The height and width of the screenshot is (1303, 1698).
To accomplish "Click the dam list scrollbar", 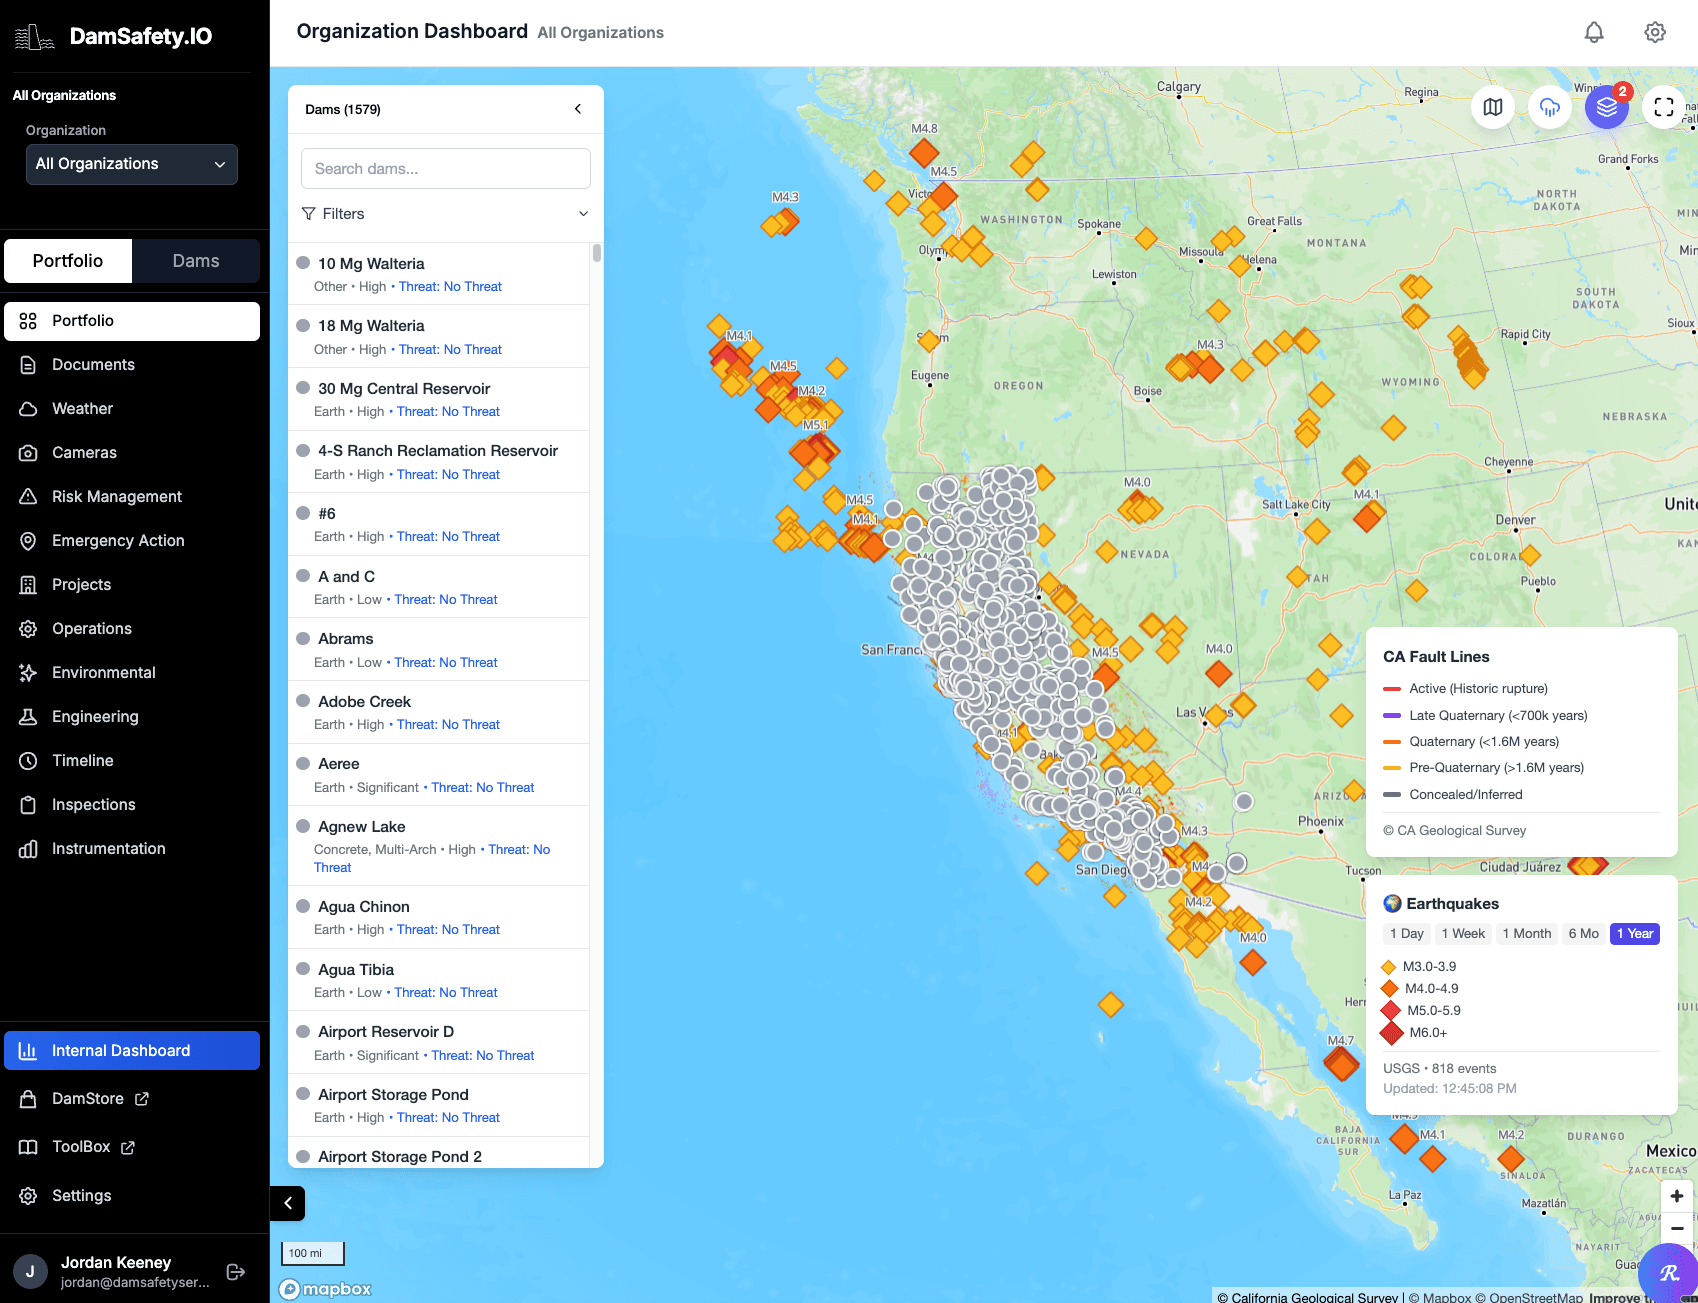I will 597,252.
